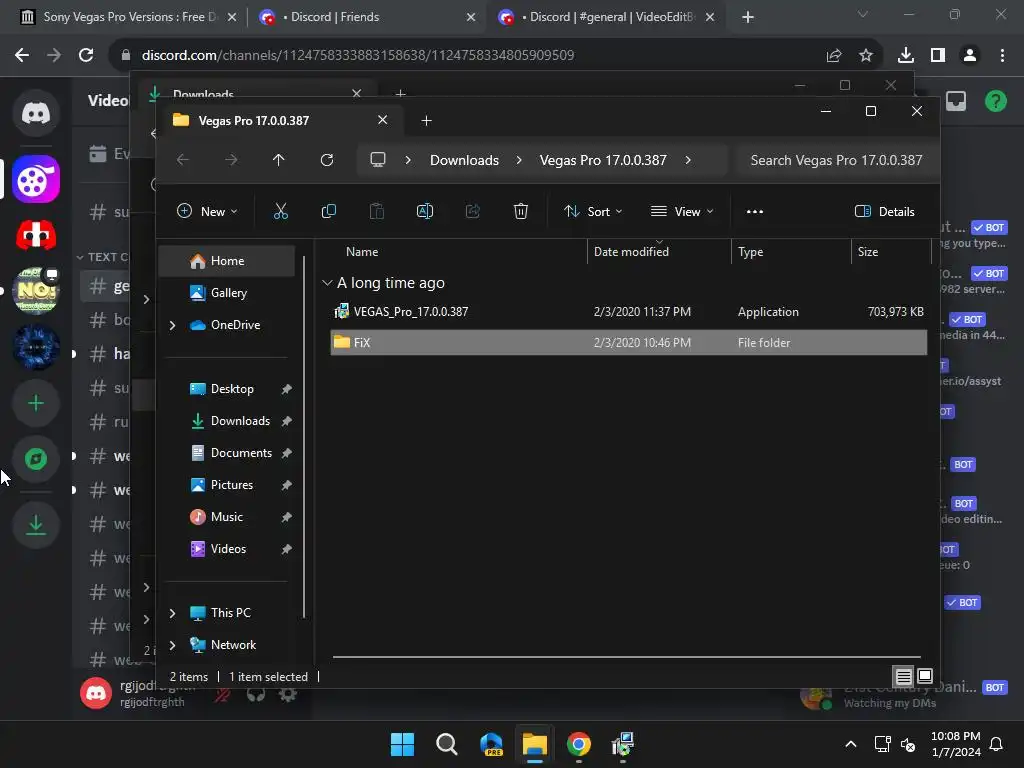The width and height of the screenshot is (1024, 768).
Task: Open the New item dropdown
Action: pos(207,211)
